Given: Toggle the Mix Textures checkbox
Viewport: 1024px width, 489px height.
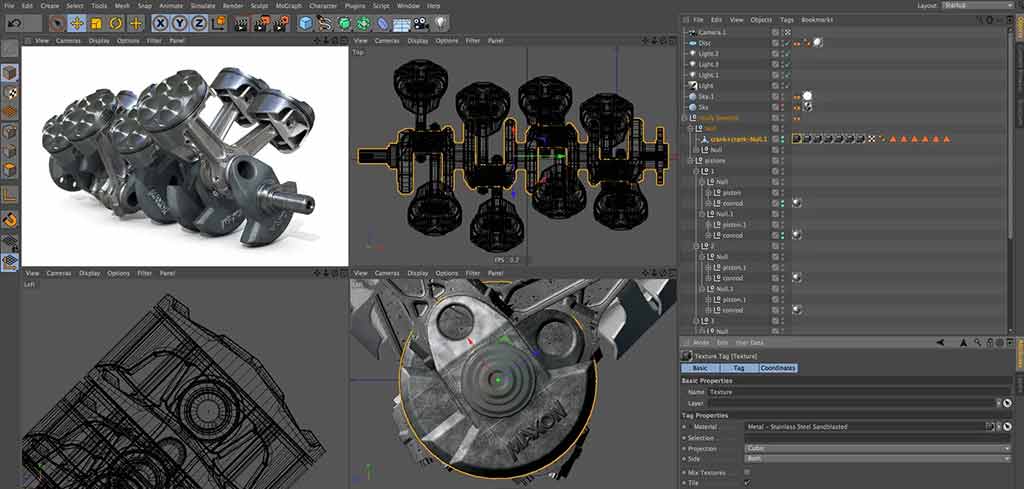Looking at the screenshot, I should (747, 472).
